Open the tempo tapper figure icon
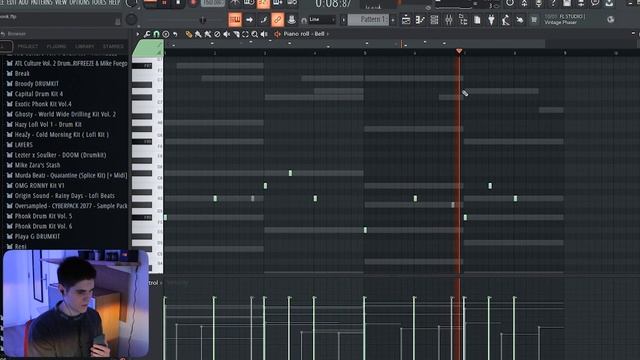Screen dimensions: 640x360 (506, 20)
